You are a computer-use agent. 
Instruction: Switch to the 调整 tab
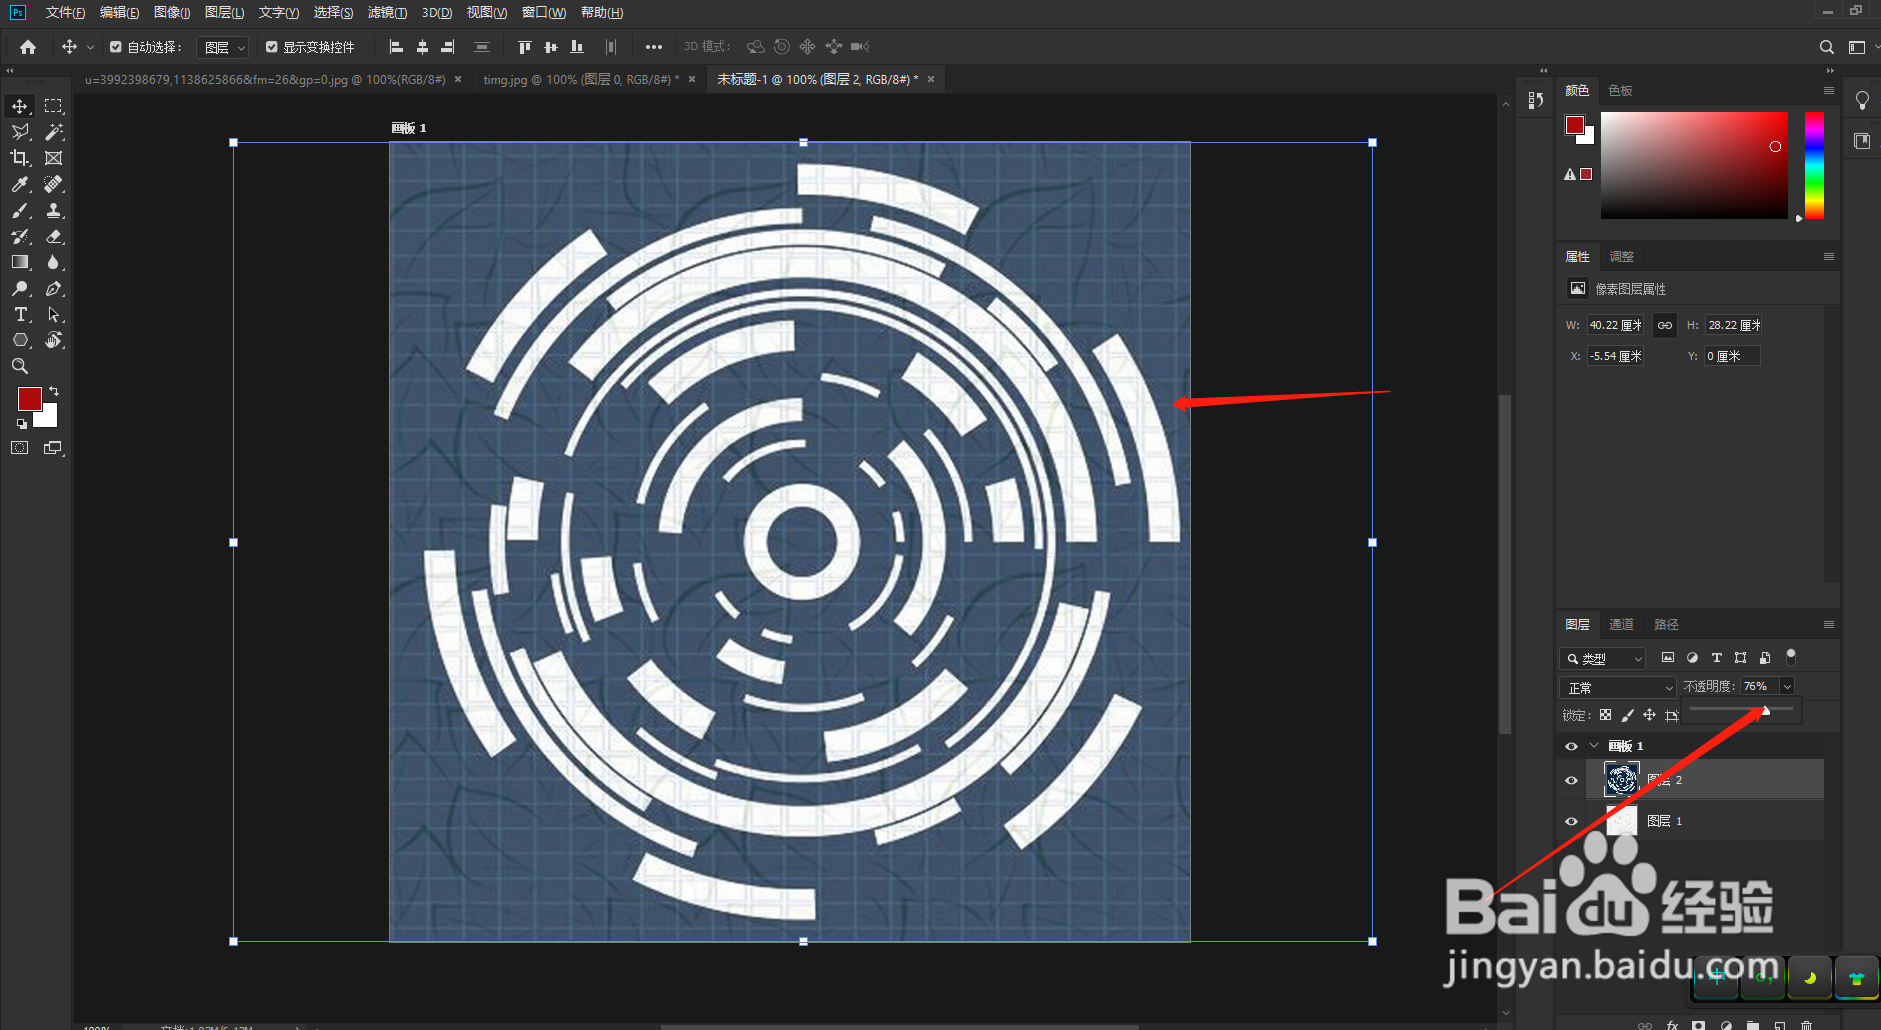[x=1621, y=257]
